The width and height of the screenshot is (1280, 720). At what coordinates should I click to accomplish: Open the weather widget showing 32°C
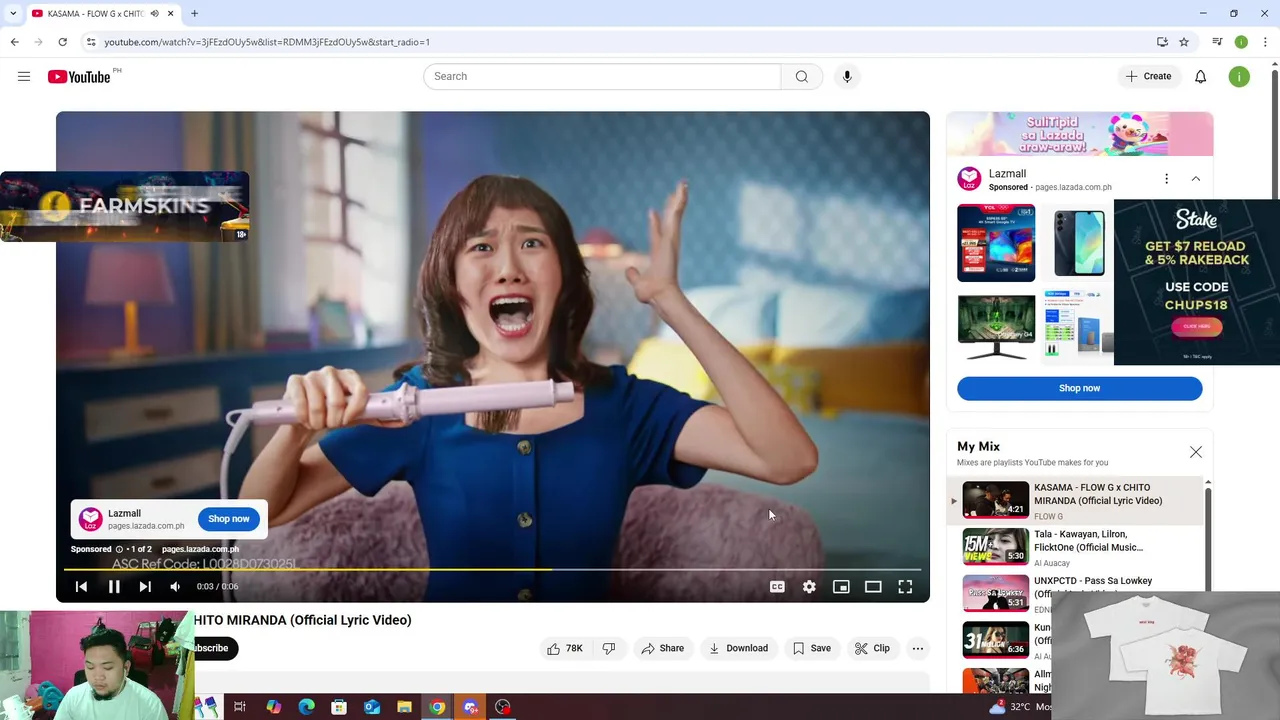pos(1020,707)
